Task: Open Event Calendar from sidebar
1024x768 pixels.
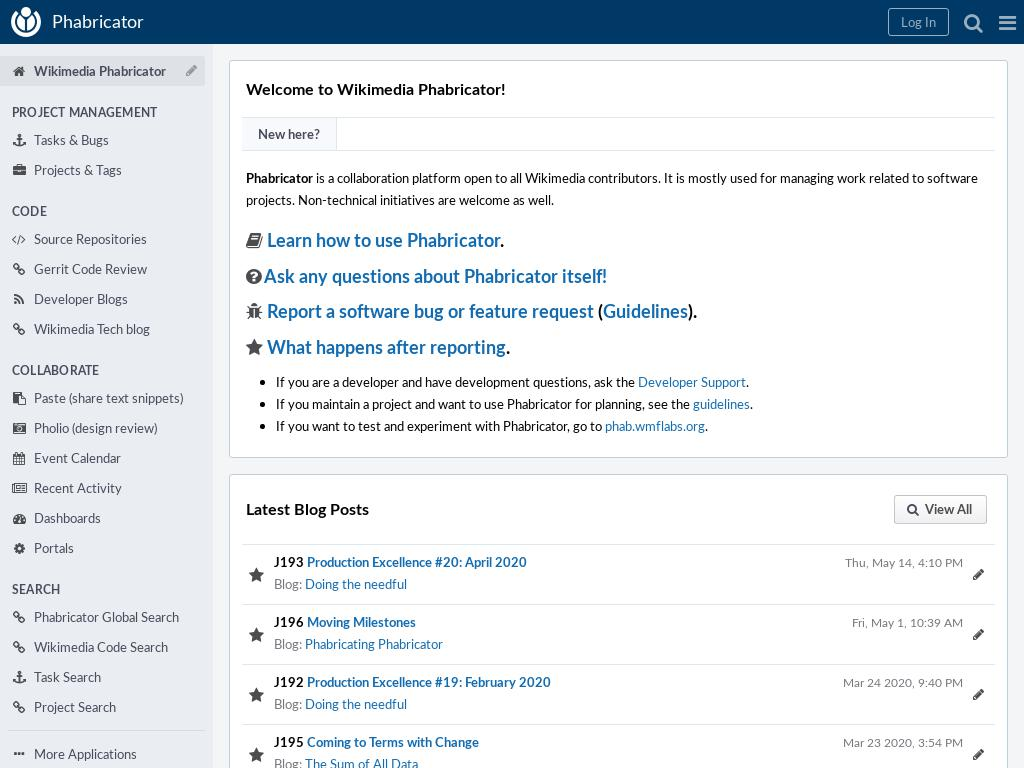Action: [x=77, y=458]
